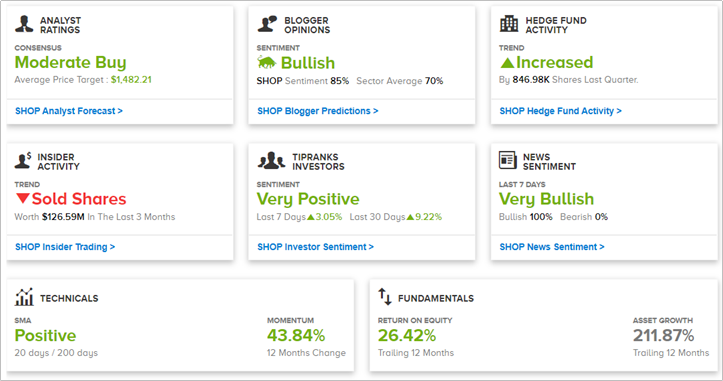View SHOP Investor Sentiment details
The image size is (723, 381).
pos(315,247)
